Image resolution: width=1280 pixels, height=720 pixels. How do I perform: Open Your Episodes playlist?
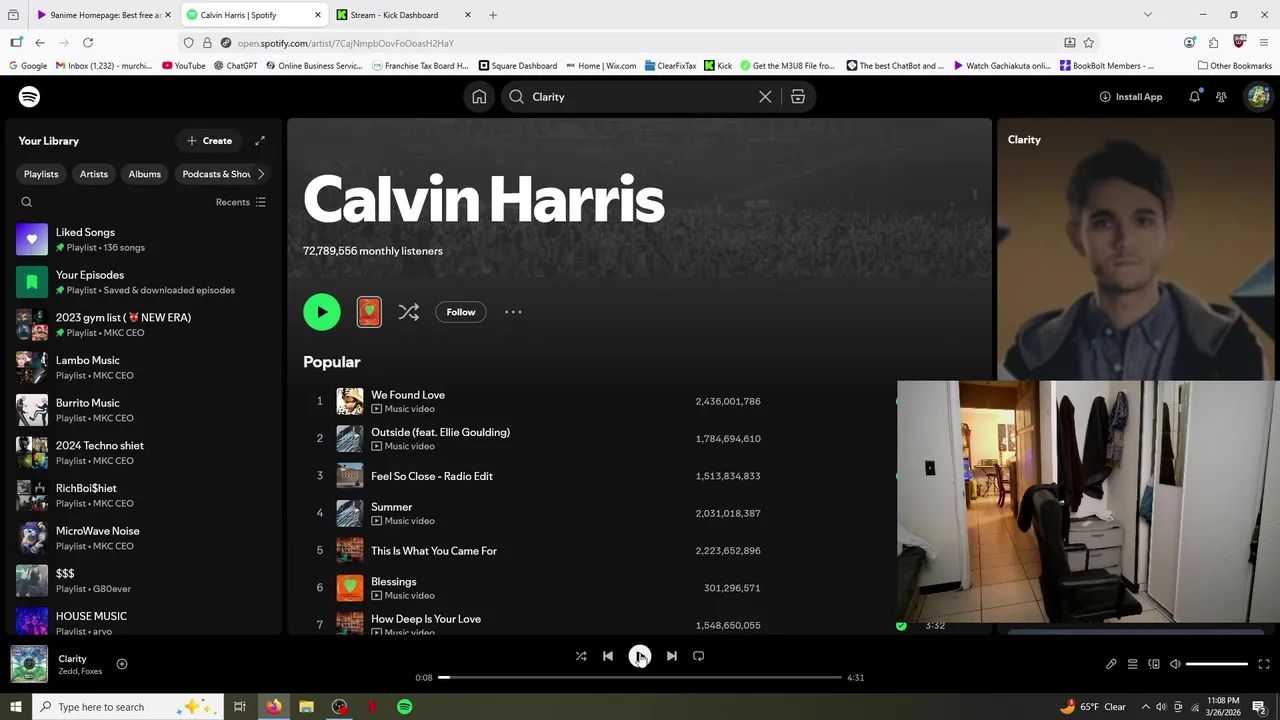[144, 282]
